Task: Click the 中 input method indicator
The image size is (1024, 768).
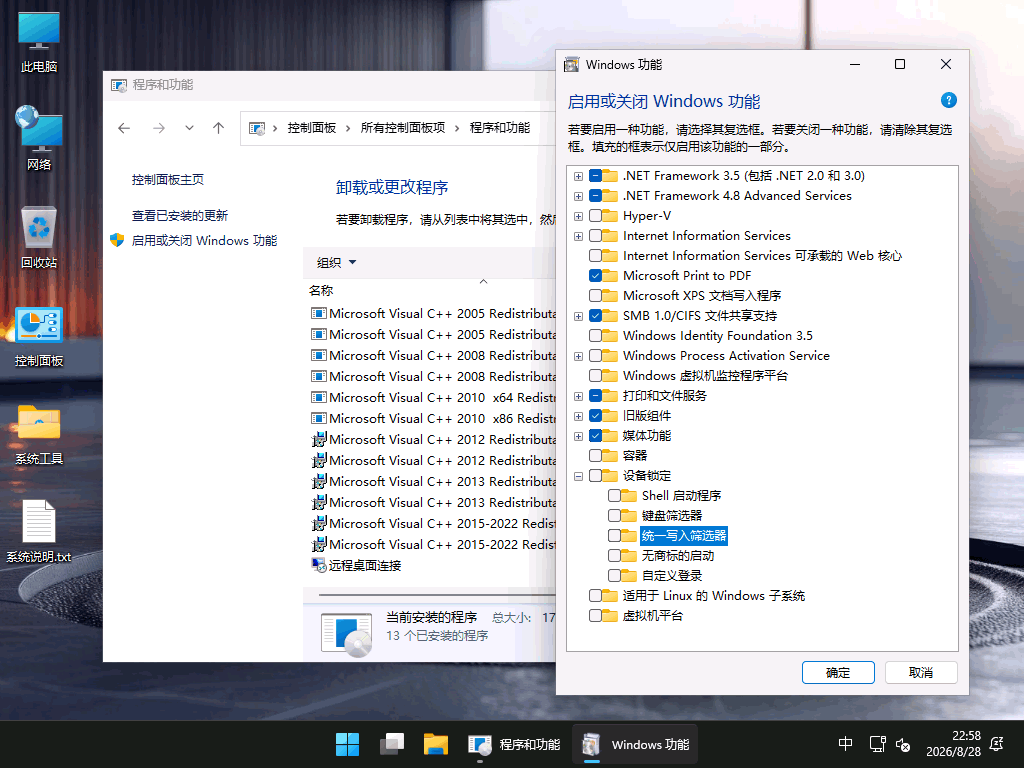Action: [845, 744]
